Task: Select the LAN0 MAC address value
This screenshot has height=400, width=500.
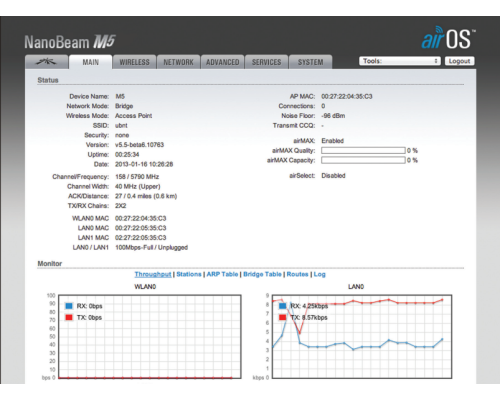Action: pos(140,228)
